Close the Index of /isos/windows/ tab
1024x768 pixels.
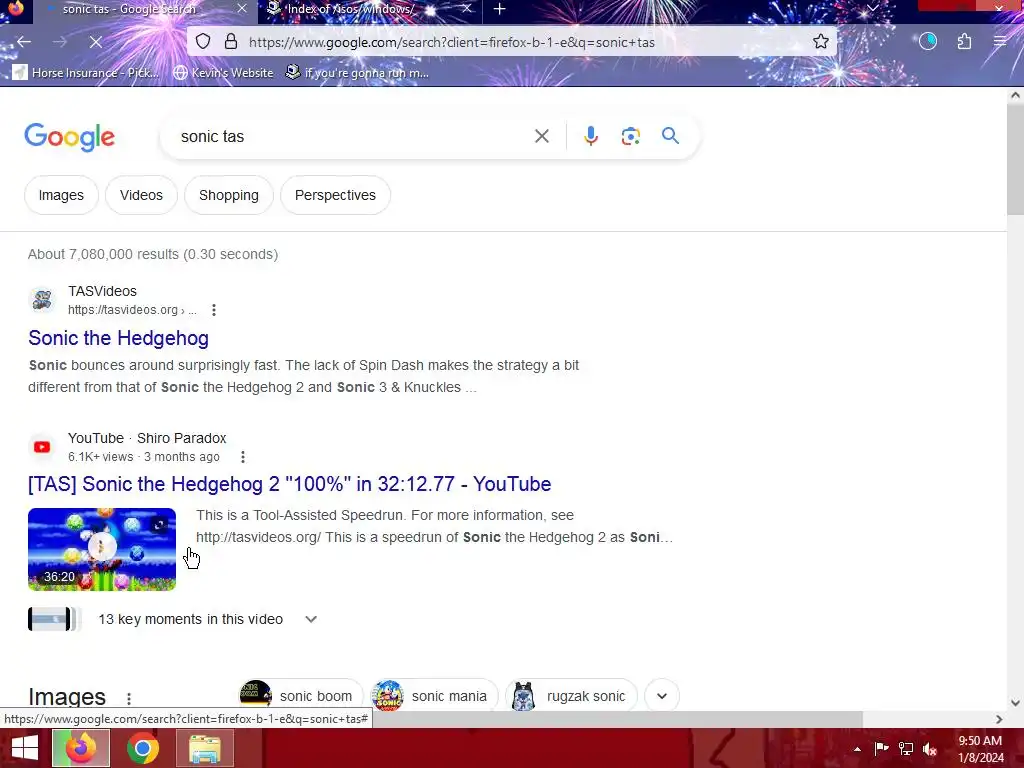466,9
